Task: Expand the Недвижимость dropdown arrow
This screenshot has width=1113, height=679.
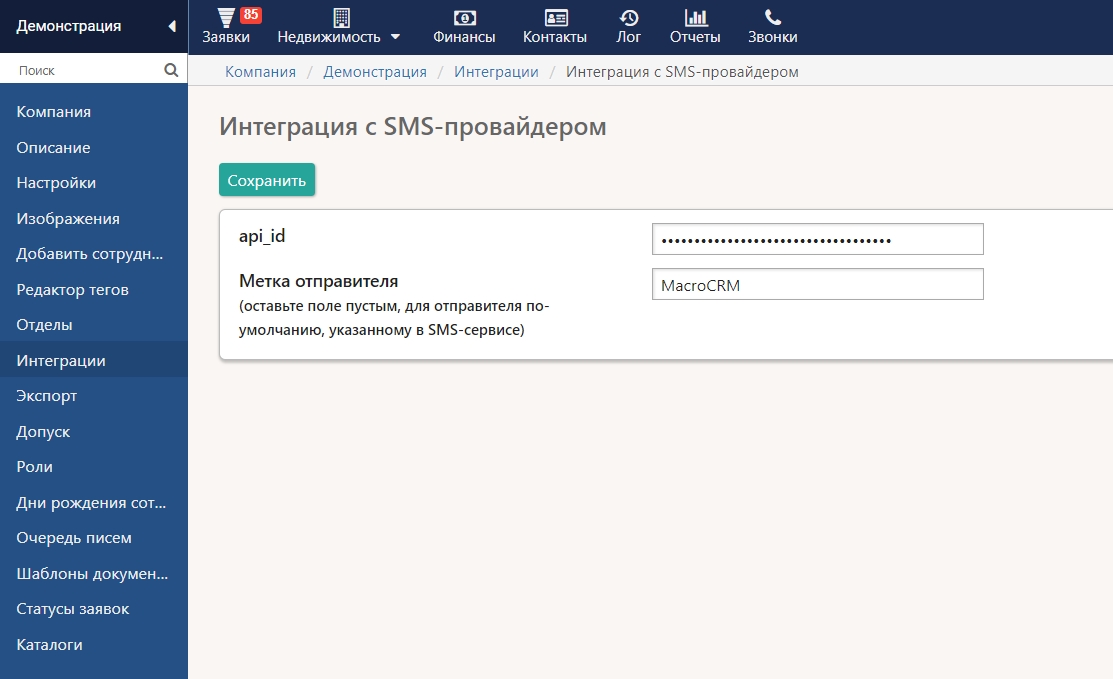Action: tap(395, 37)
